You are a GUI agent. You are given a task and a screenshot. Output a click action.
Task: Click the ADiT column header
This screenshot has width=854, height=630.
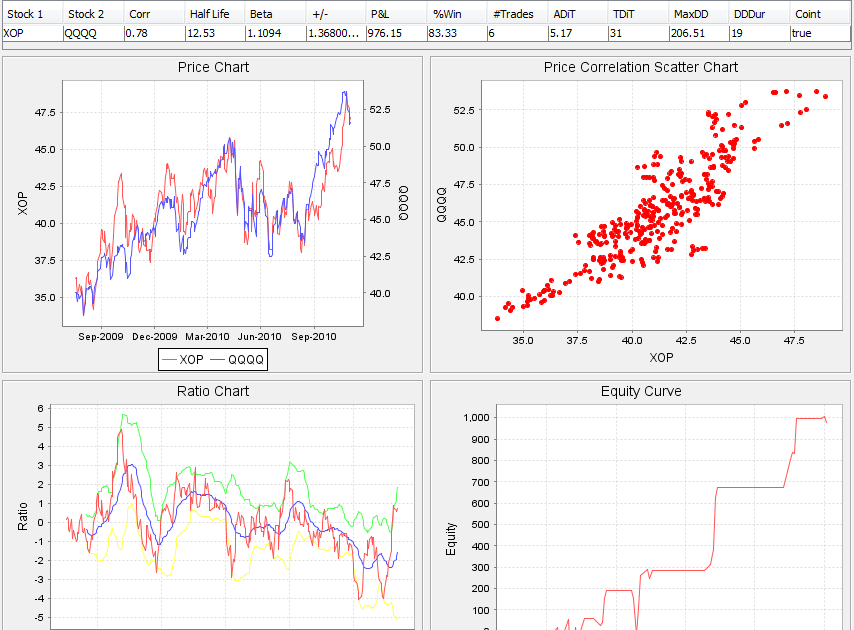pos(566,13)
